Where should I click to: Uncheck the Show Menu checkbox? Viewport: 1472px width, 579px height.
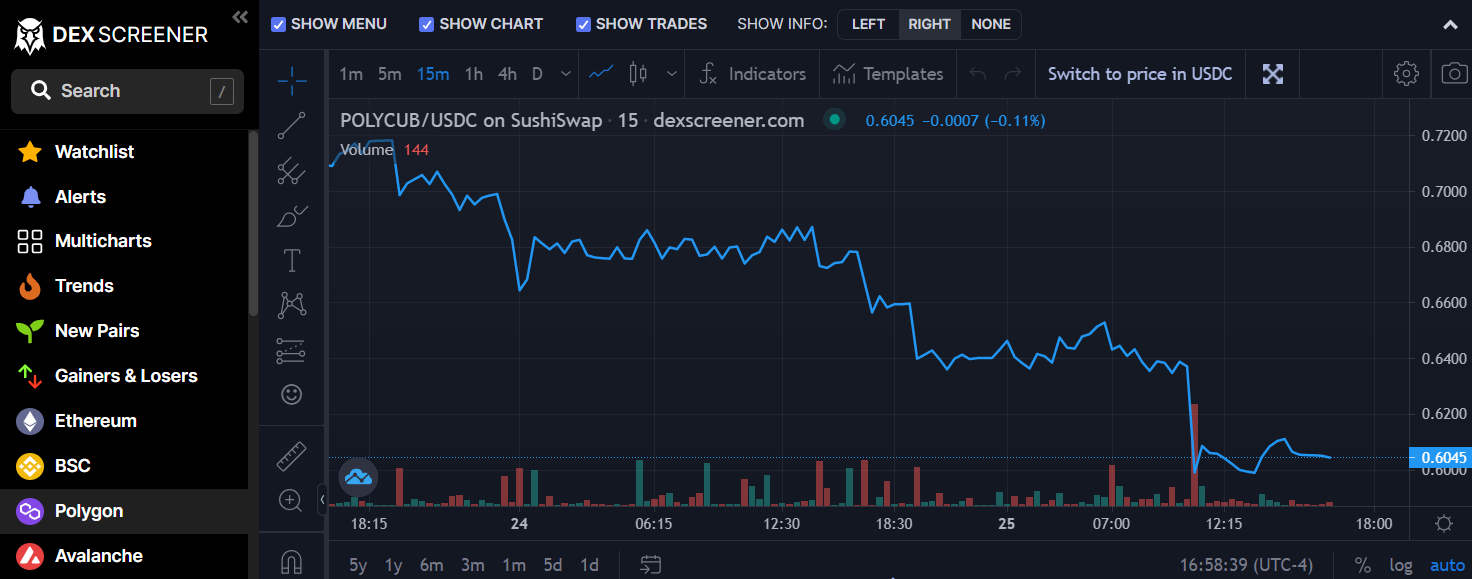point(279,24)
